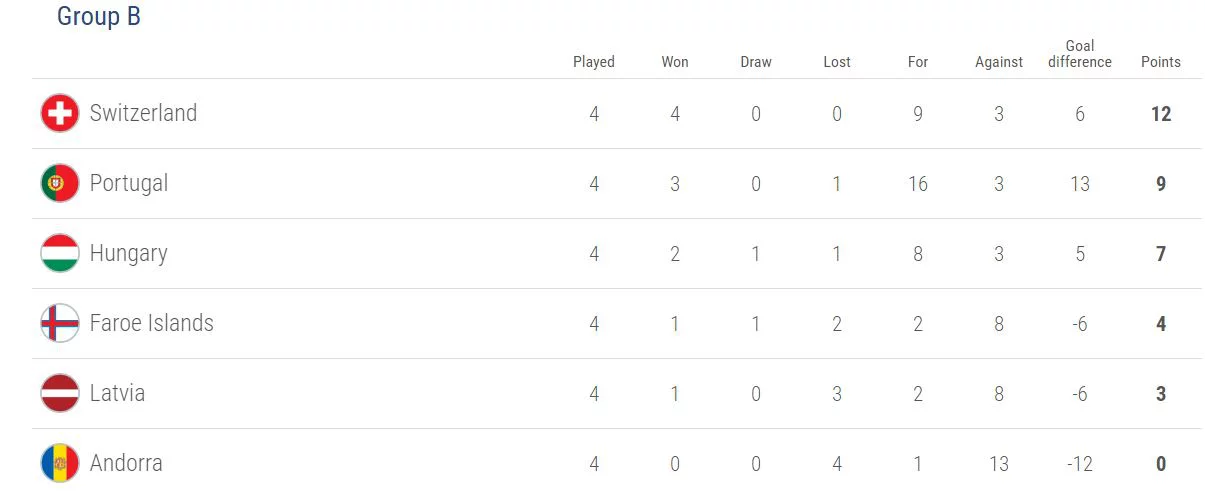Open the Switzerland team link
Screen dimensions: 1205x491
(x=143, y=113)
